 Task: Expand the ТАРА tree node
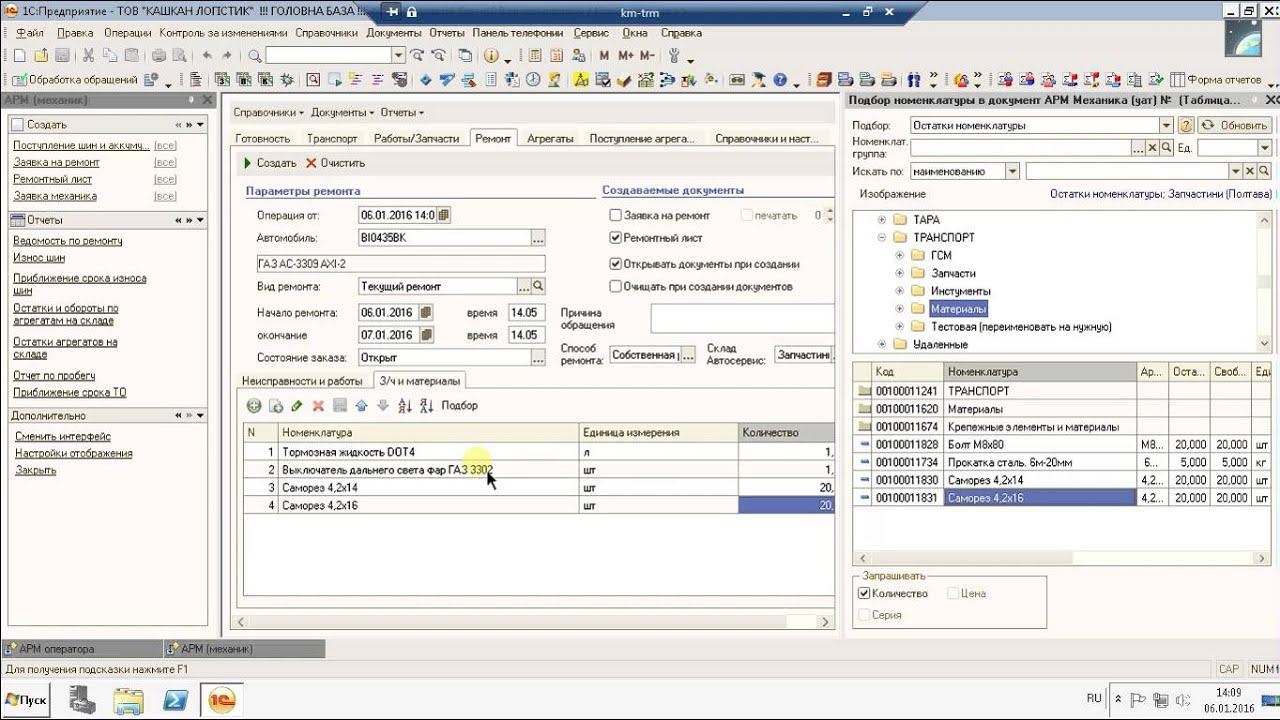click(x=882, y=219)
